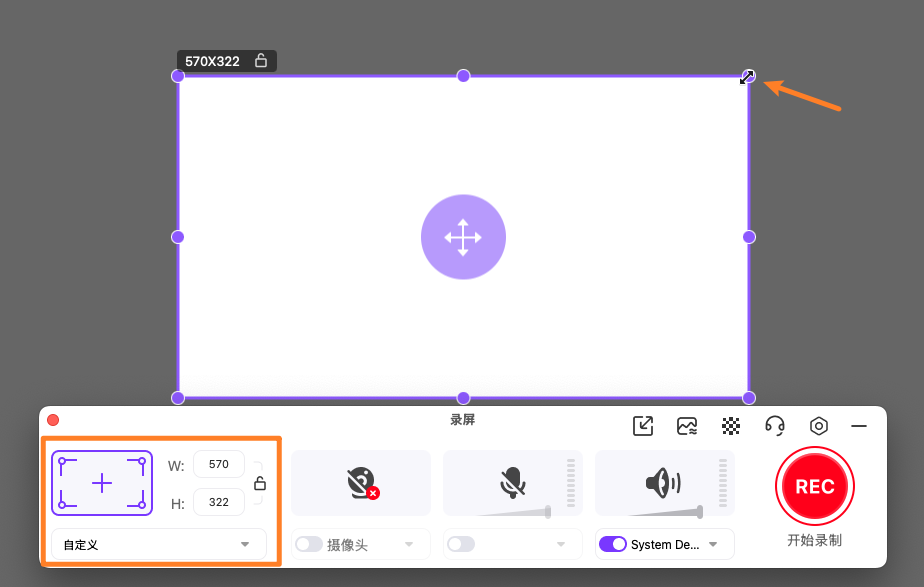
Task: Click the move crosshair circle in the capture area
Action: coord(463,237)
